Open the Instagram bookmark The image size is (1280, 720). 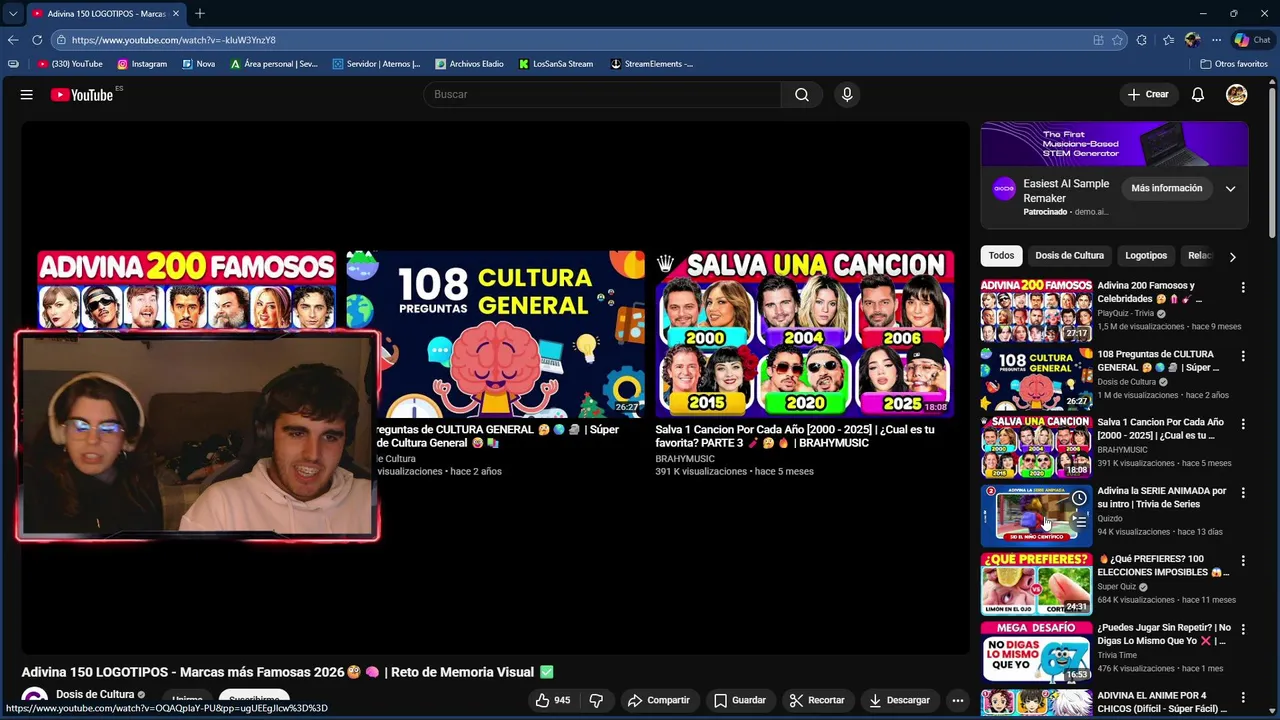[142, 64]
